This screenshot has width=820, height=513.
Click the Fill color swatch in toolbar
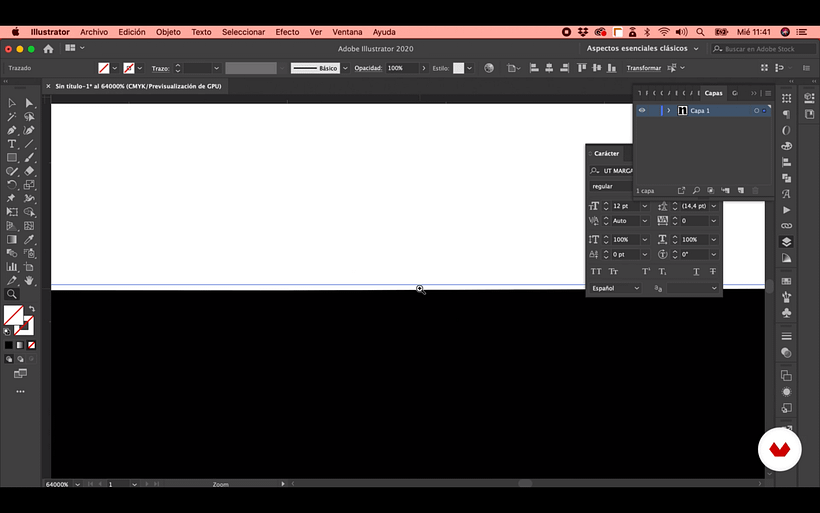[x=14, y=316]
